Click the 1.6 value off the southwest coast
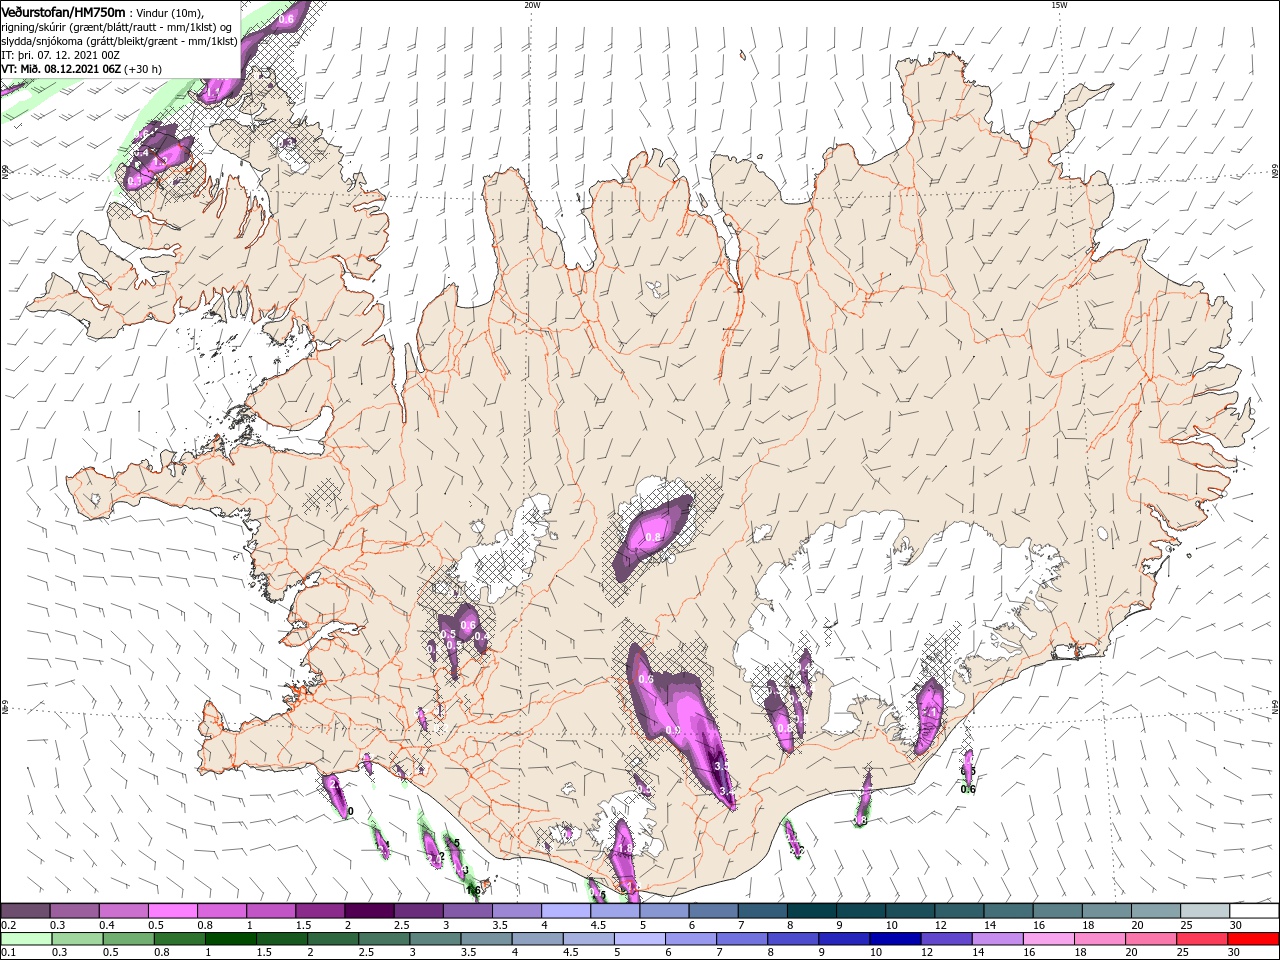Viewport: 1280px width, 960px height. click(474, 889)
